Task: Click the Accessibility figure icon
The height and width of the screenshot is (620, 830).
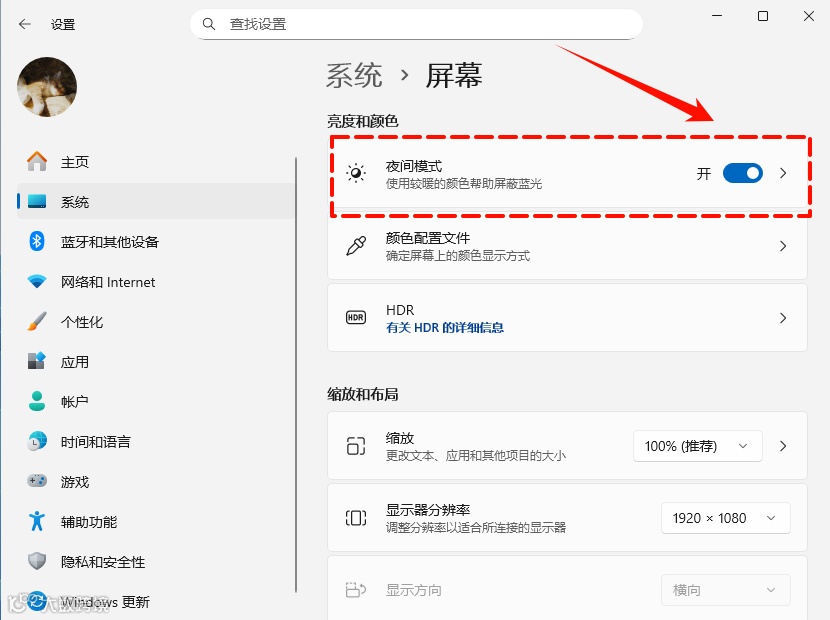Action: [x=37, y=521]
